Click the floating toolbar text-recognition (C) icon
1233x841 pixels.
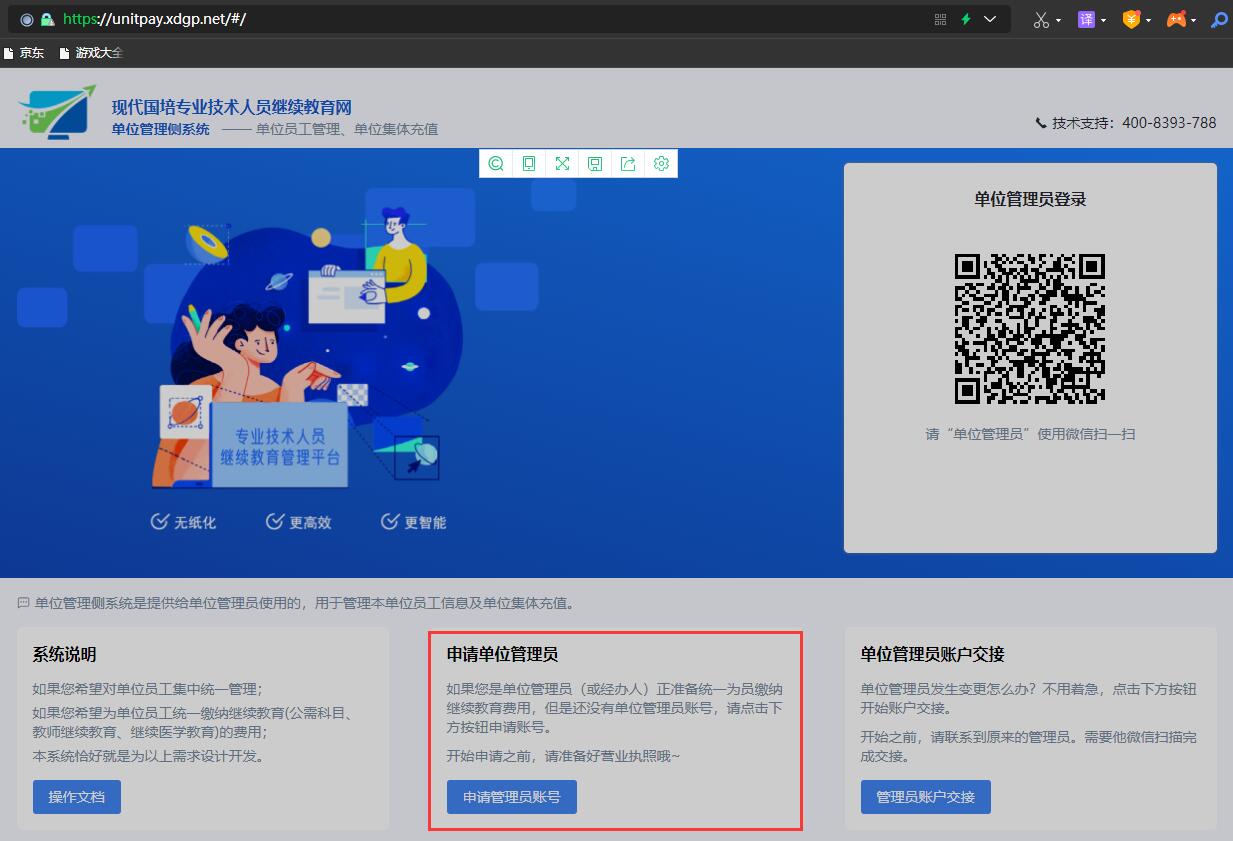point(496,164)
